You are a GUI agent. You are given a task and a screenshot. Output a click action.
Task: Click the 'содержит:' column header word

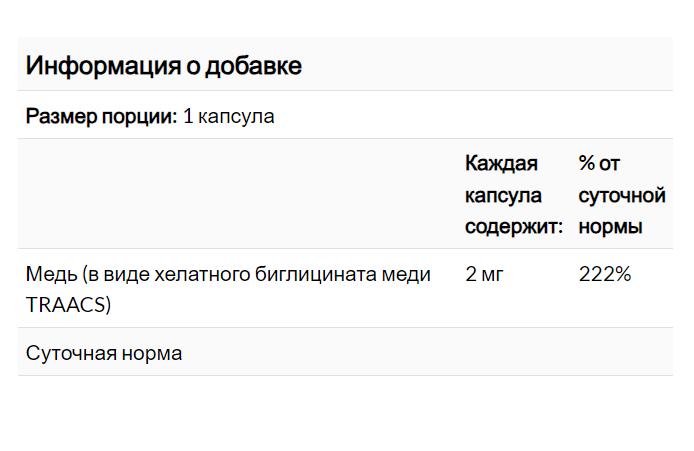point(514,227)
